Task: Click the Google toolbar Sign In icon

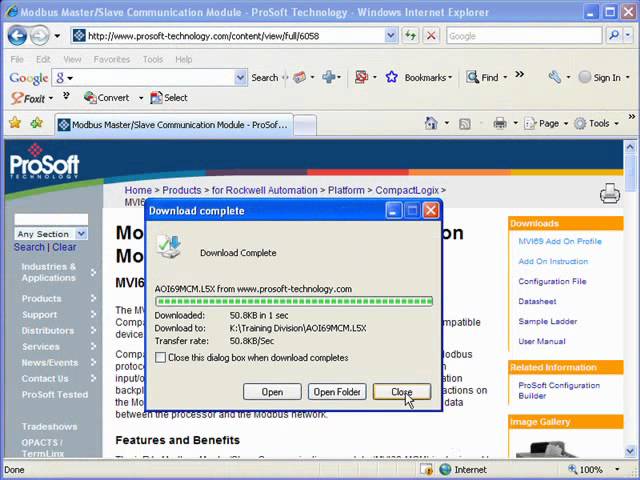Action: point(584,77)
